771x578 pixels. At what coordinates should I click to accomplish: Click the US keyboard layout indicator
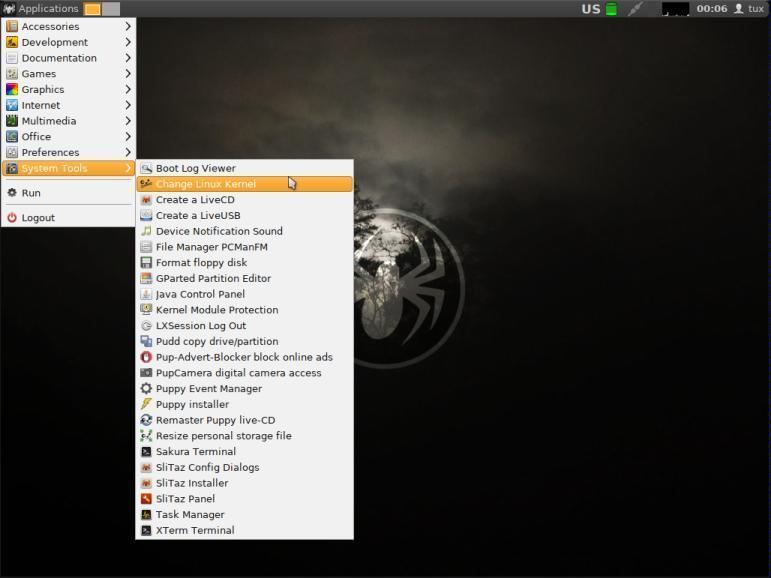(591, 9)
